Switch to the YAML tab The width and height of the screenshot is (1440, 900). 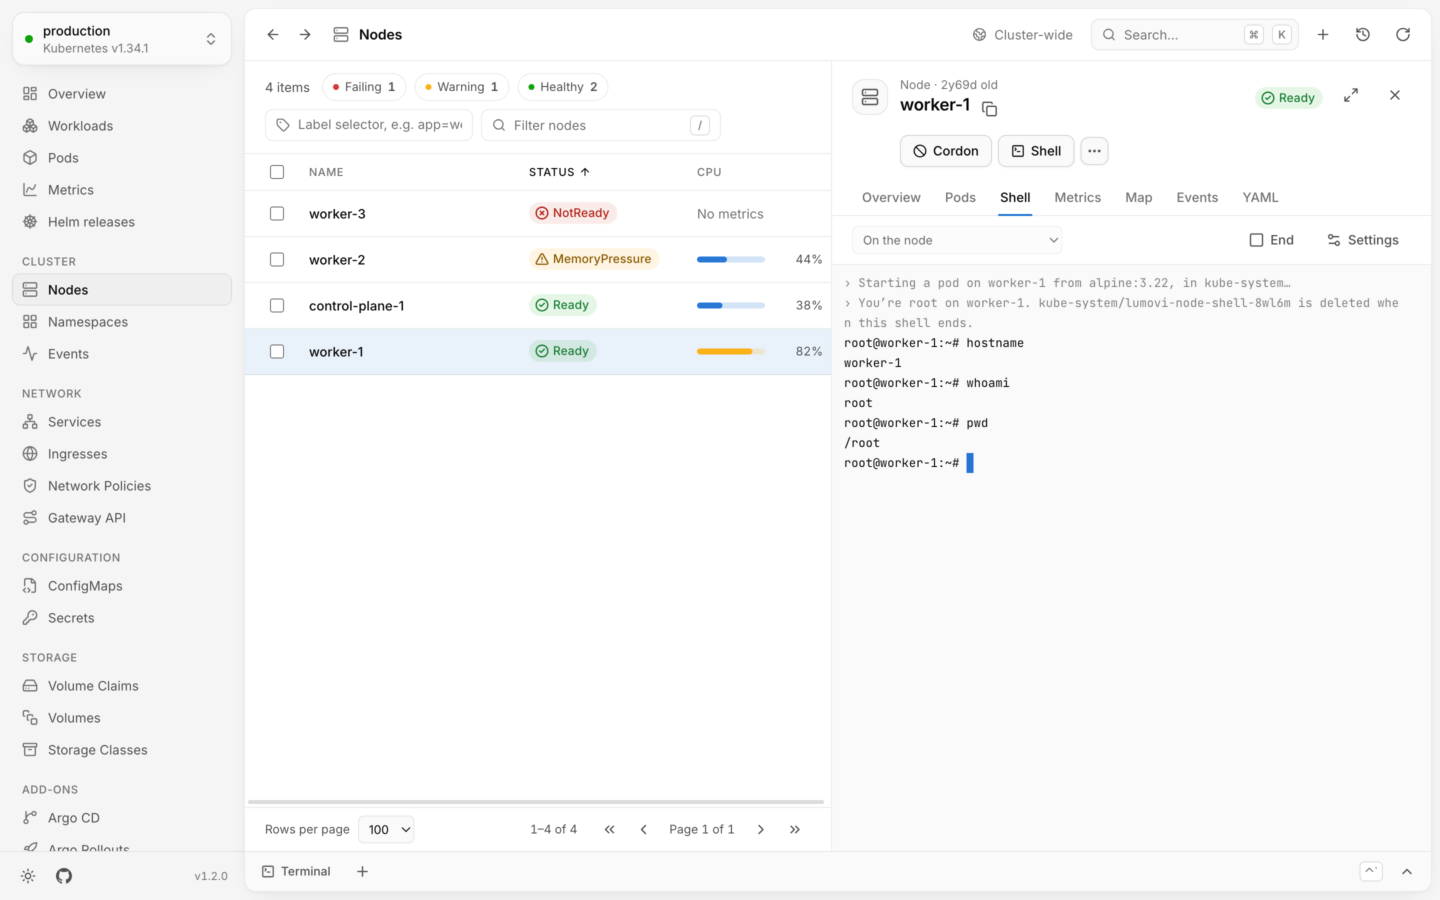(1260, 198)
